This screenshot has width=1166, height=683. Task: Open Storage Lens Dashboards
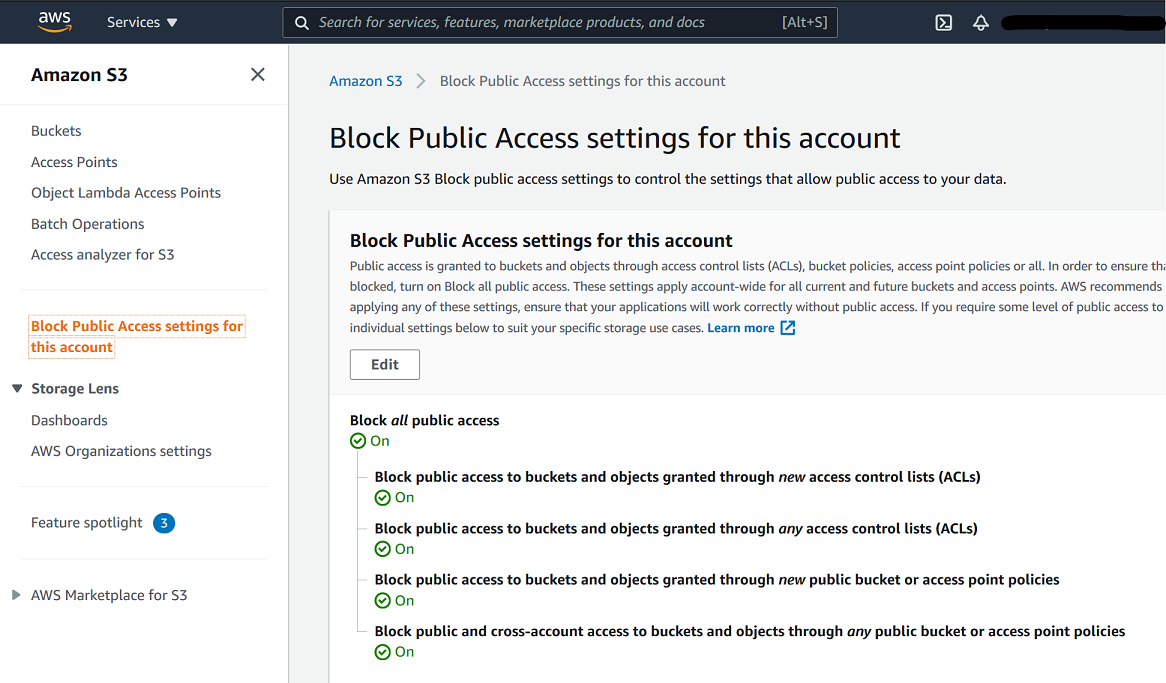(69, 420)
